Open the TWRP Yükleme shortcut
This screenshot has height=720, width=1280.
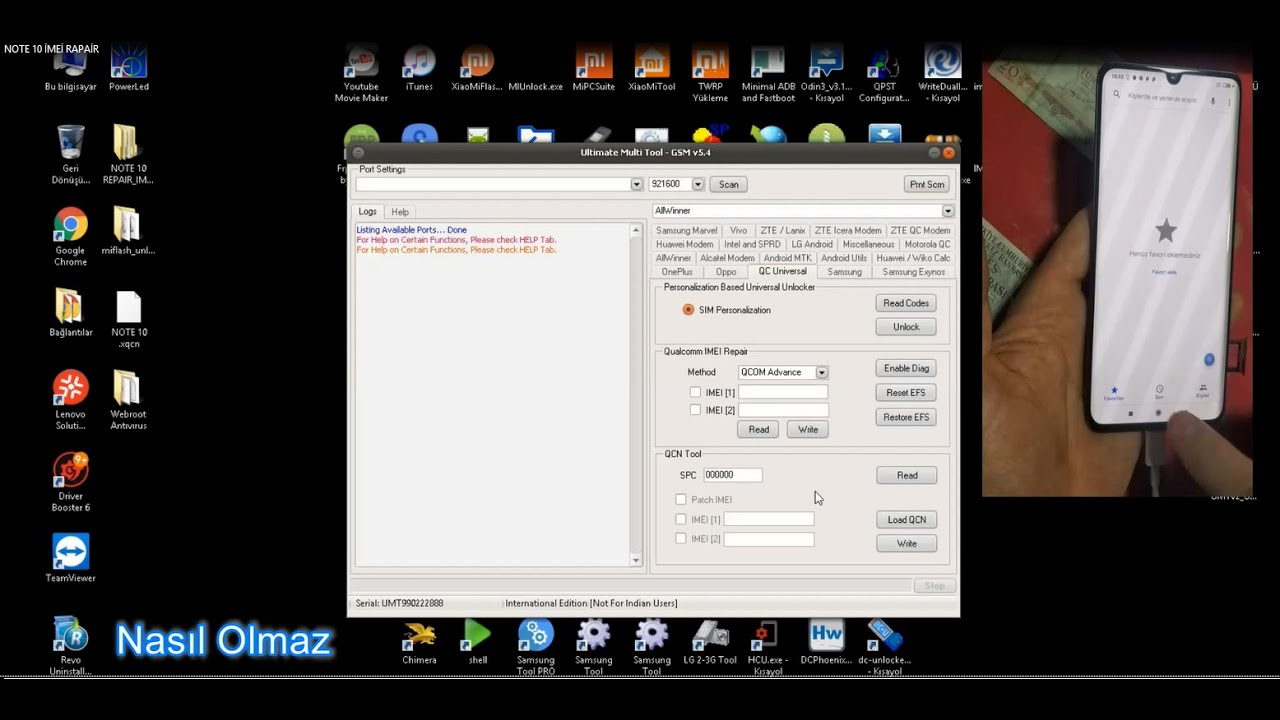(710, 74)
